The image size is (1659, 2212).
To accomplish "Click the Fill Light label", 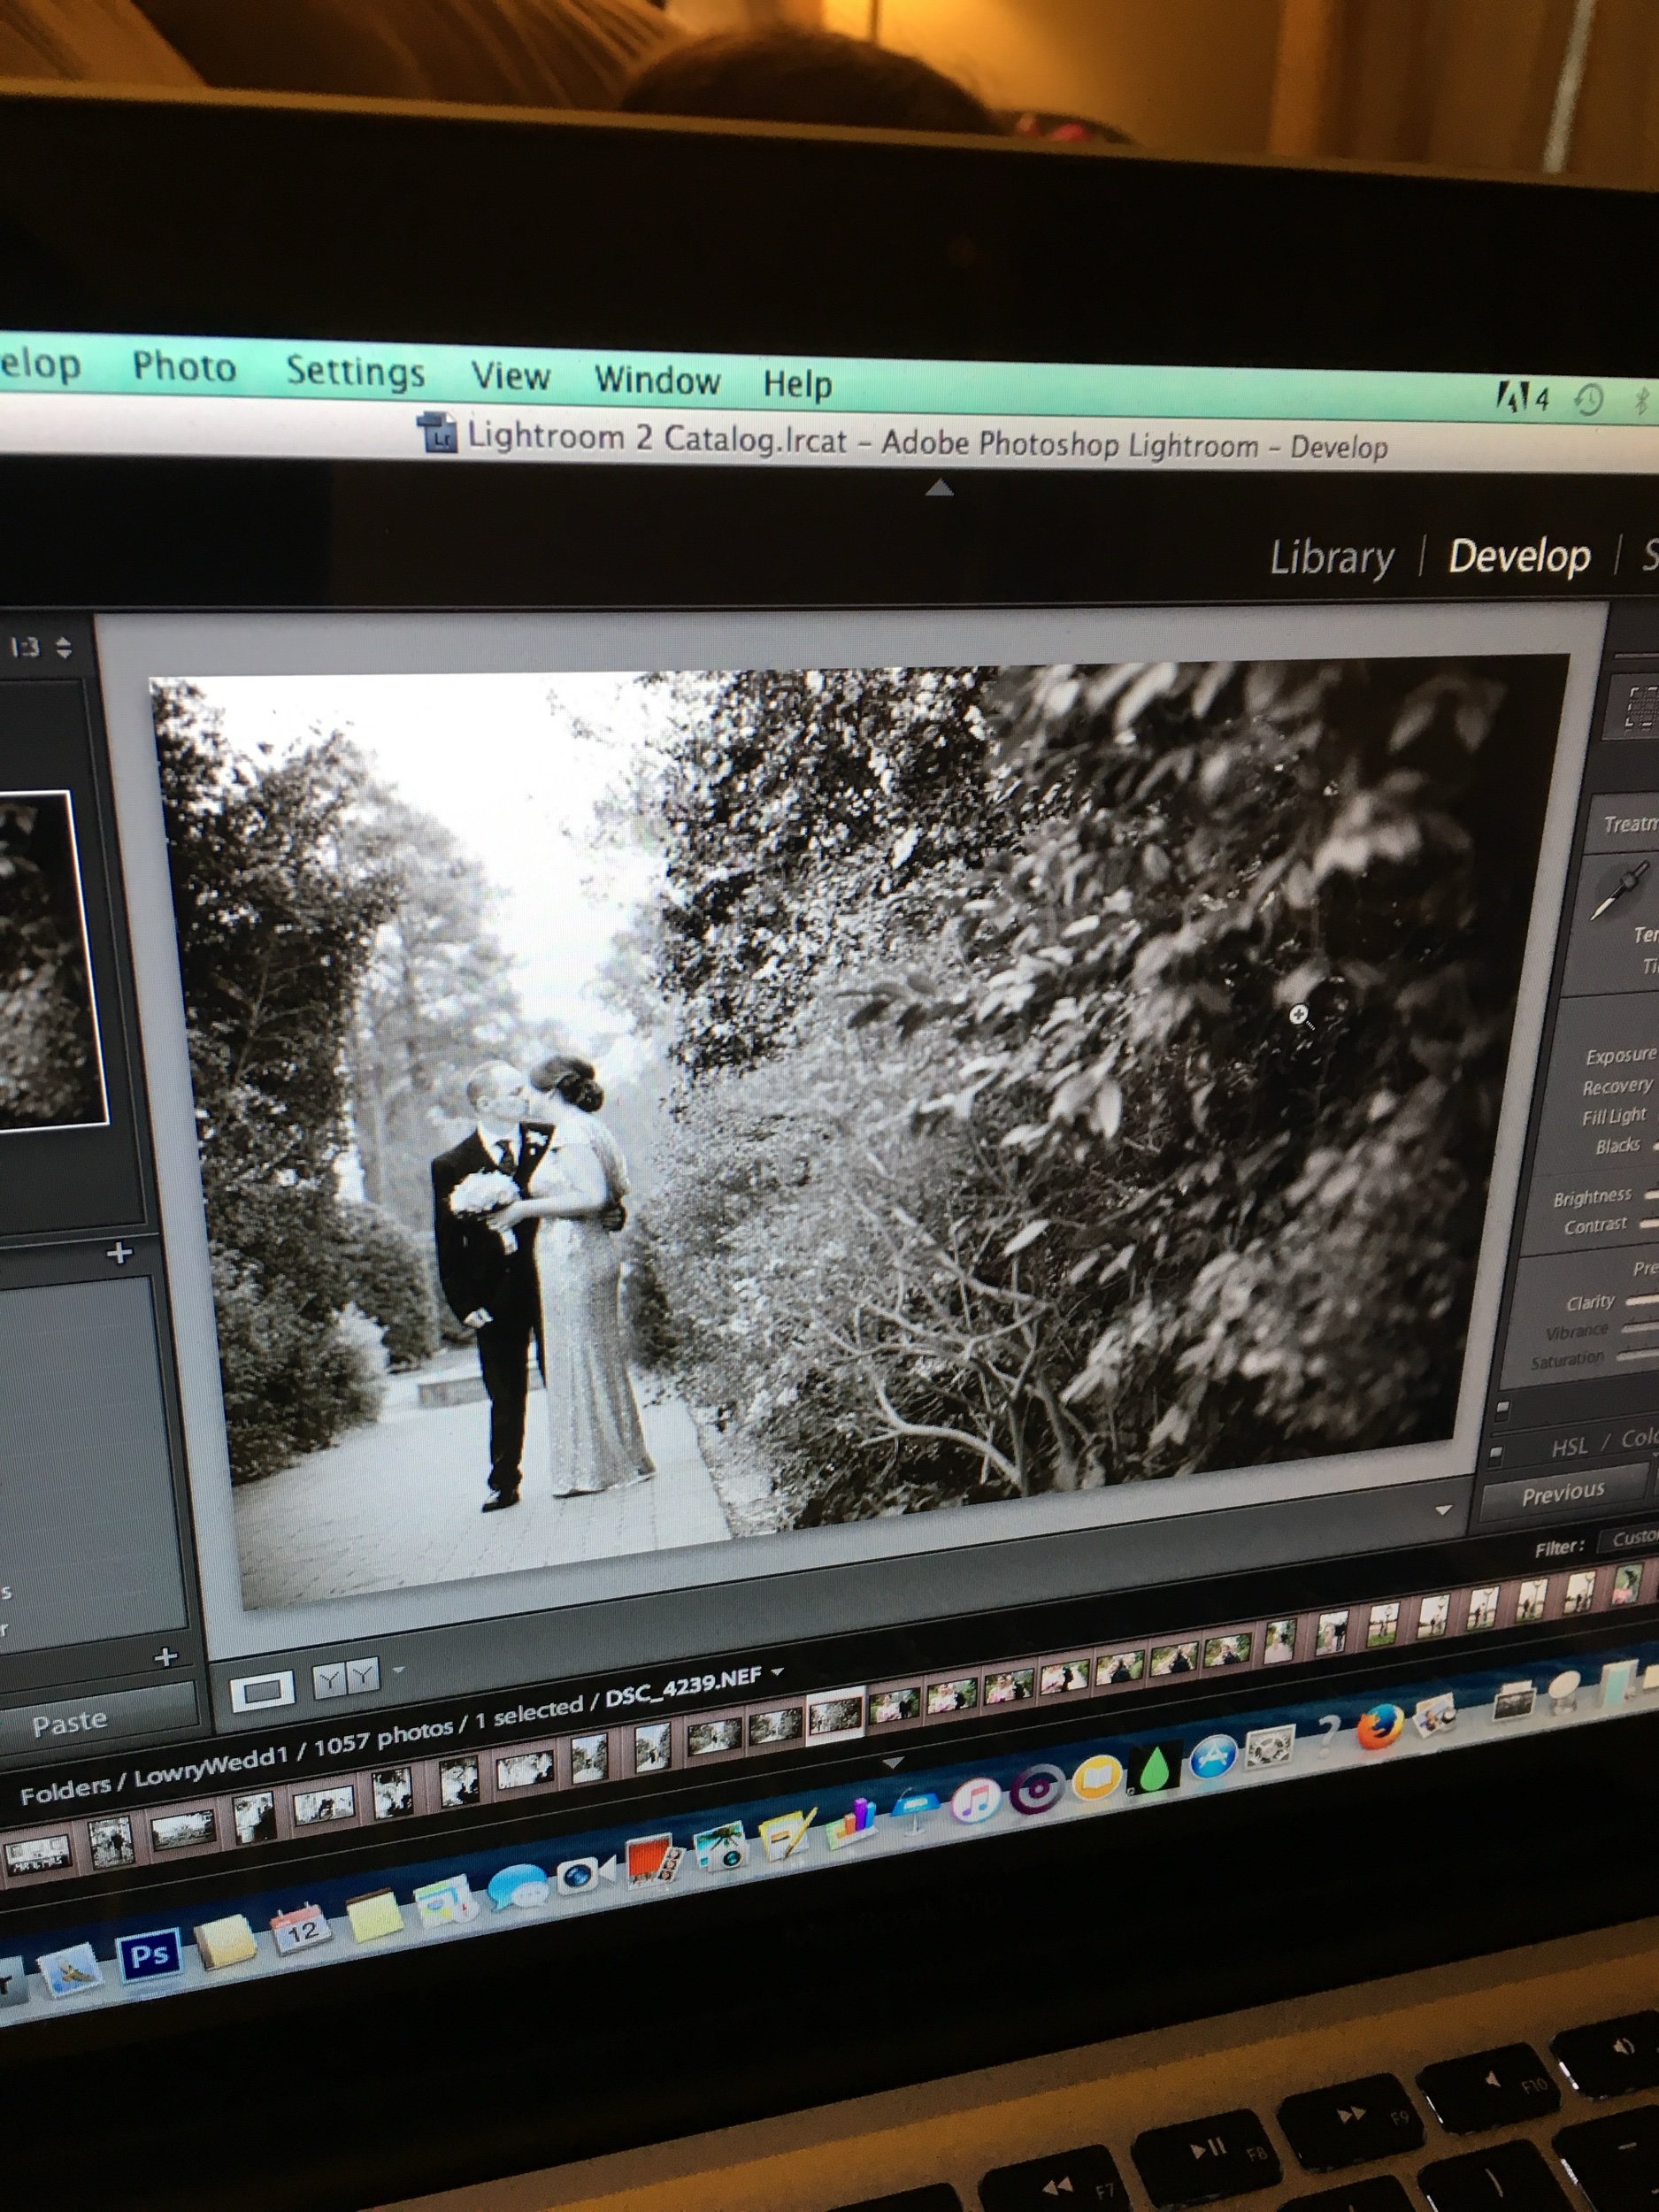I will coord(1613,1115).
